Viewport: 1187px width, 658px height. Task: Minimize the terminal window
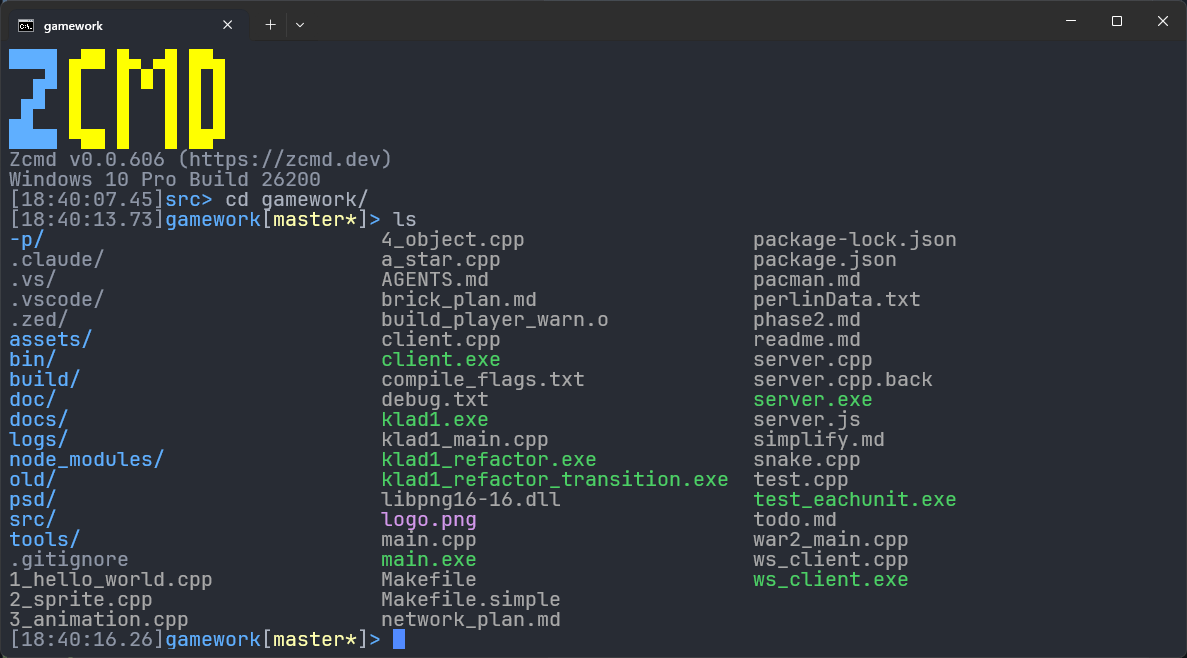point(1070,21)
